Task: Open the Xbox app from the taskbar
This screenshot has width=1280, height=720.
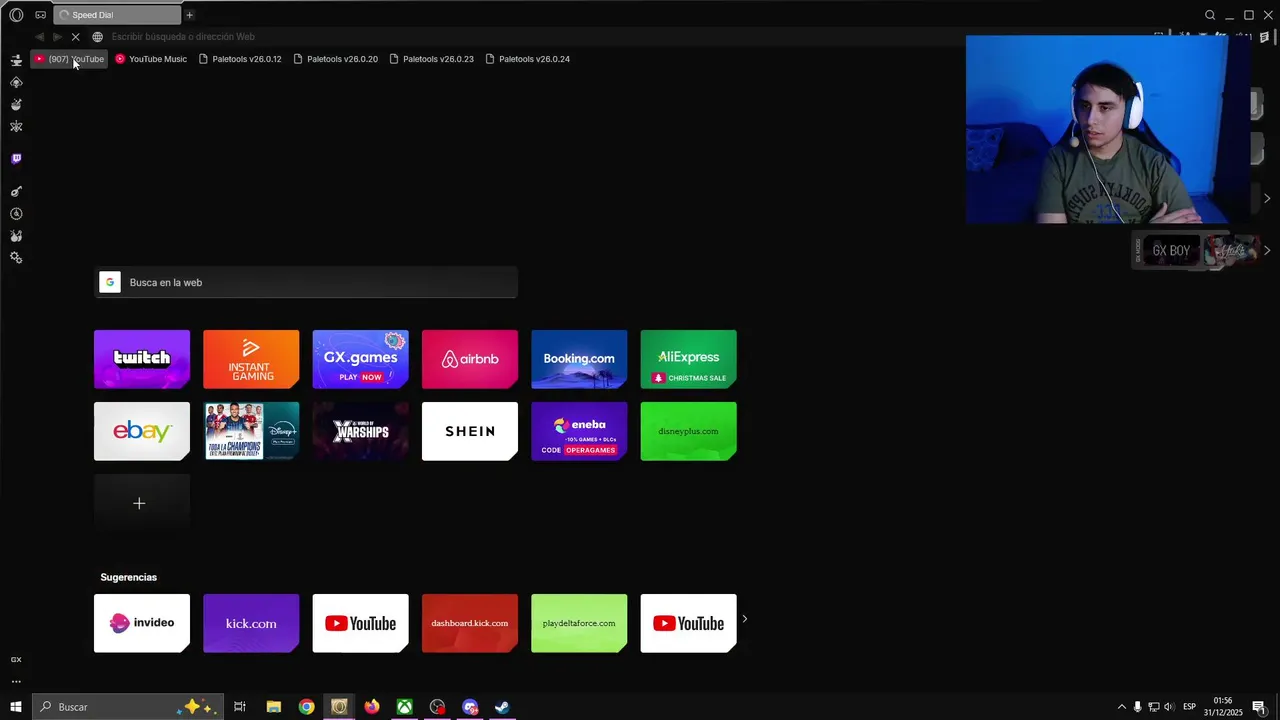Action: (404, 707)
